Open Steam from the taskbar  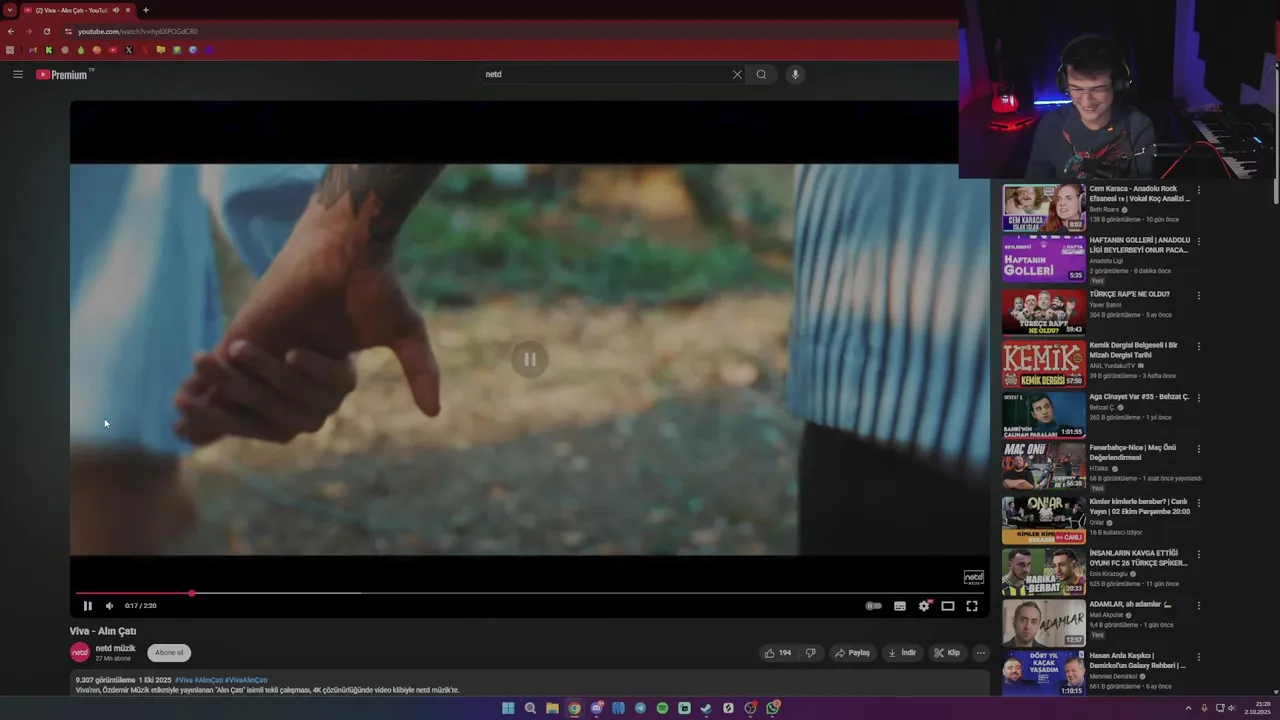coord(706,708)
